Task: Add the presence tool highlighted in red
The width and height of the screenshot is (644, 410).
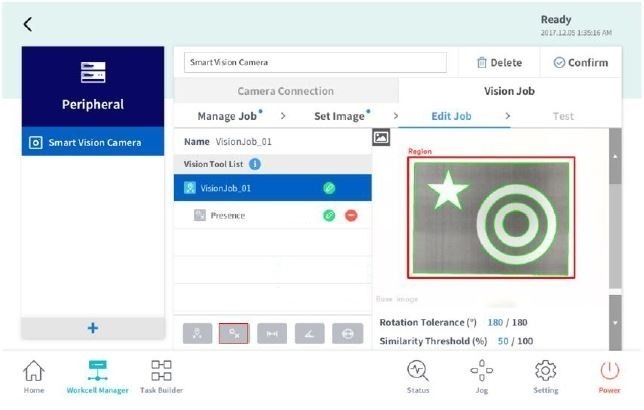Action: click(234, 333)
